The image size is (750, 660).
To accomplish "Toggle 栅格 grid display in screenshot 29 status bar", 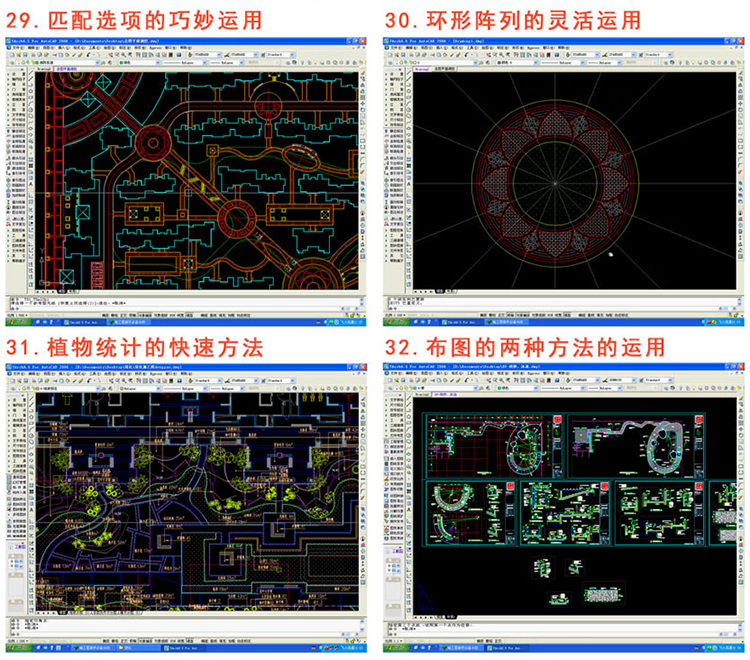I will (x=114, y=315).
